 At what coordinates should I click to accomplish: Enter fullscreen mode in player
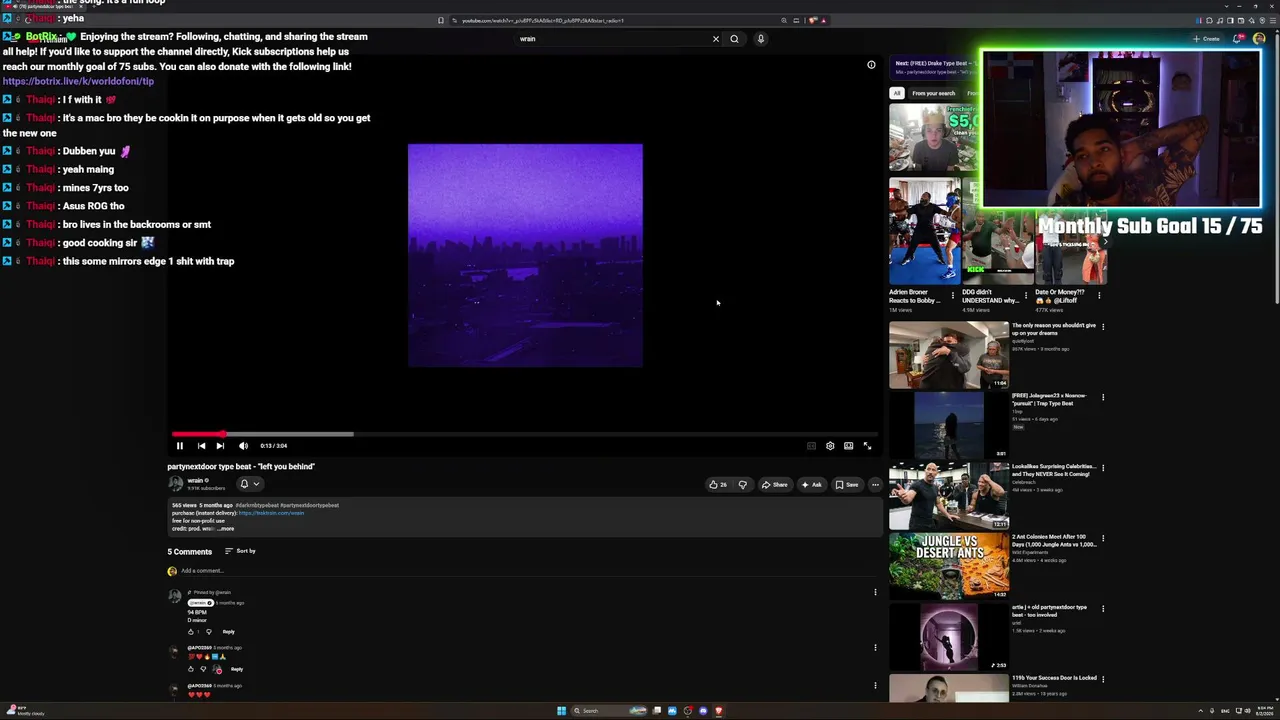click(867, 446)
